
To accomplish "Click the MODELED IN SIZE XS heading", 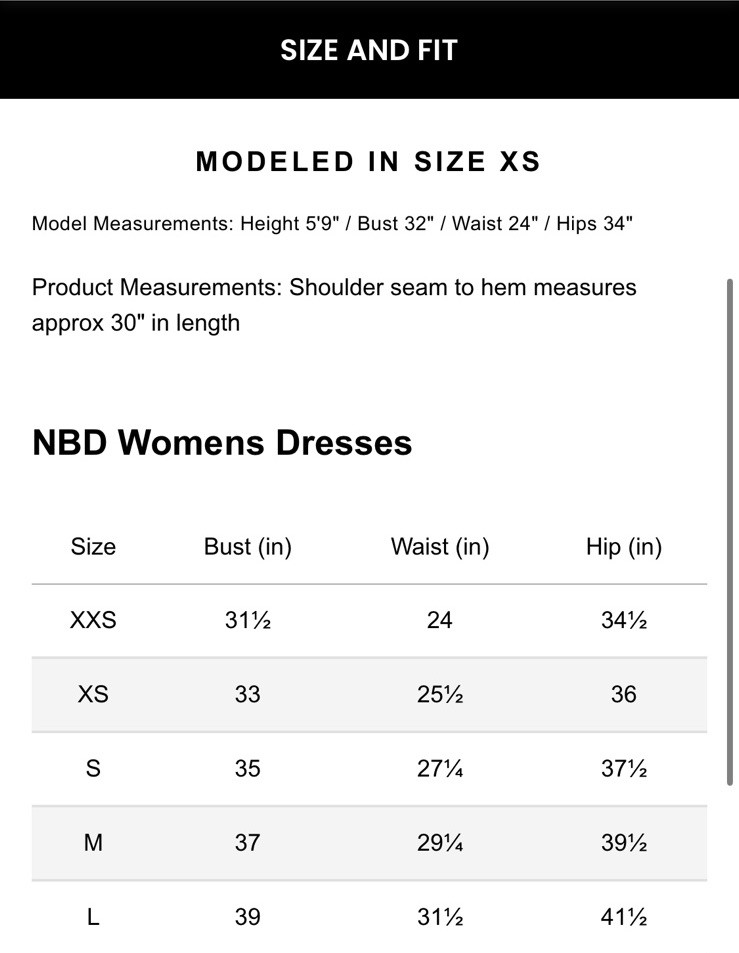I will coord(368,162).
